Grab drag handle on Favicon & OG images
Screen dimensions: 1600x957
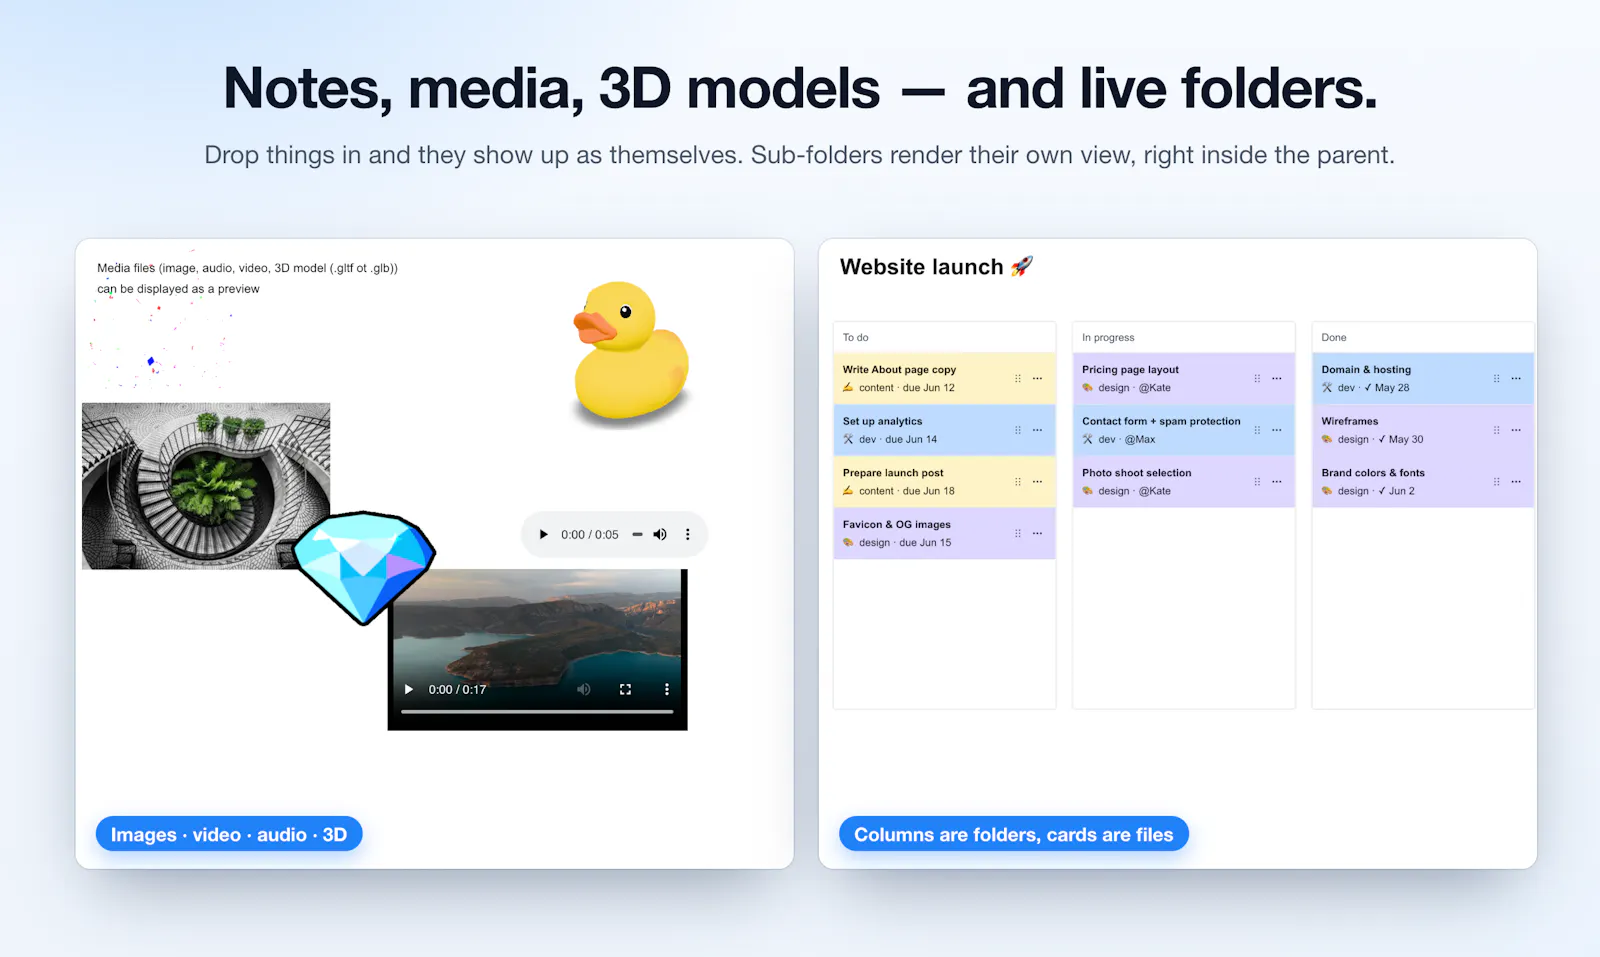pyautogui.click(x=1018, y=534)
